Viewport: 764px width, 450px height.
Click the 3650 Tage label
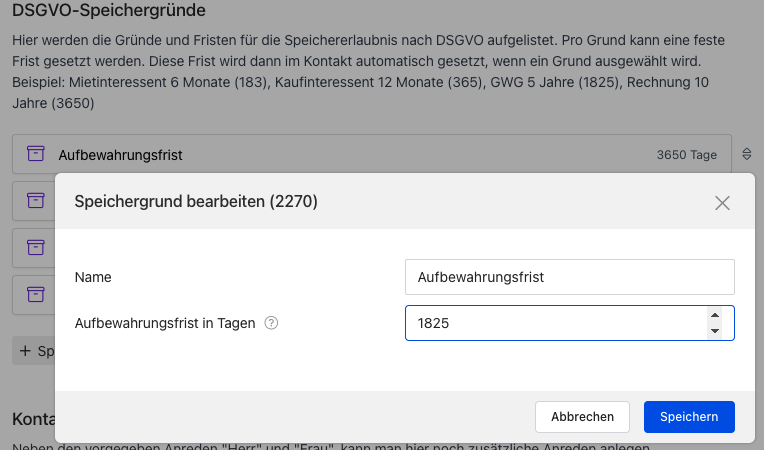click(687, 155)
